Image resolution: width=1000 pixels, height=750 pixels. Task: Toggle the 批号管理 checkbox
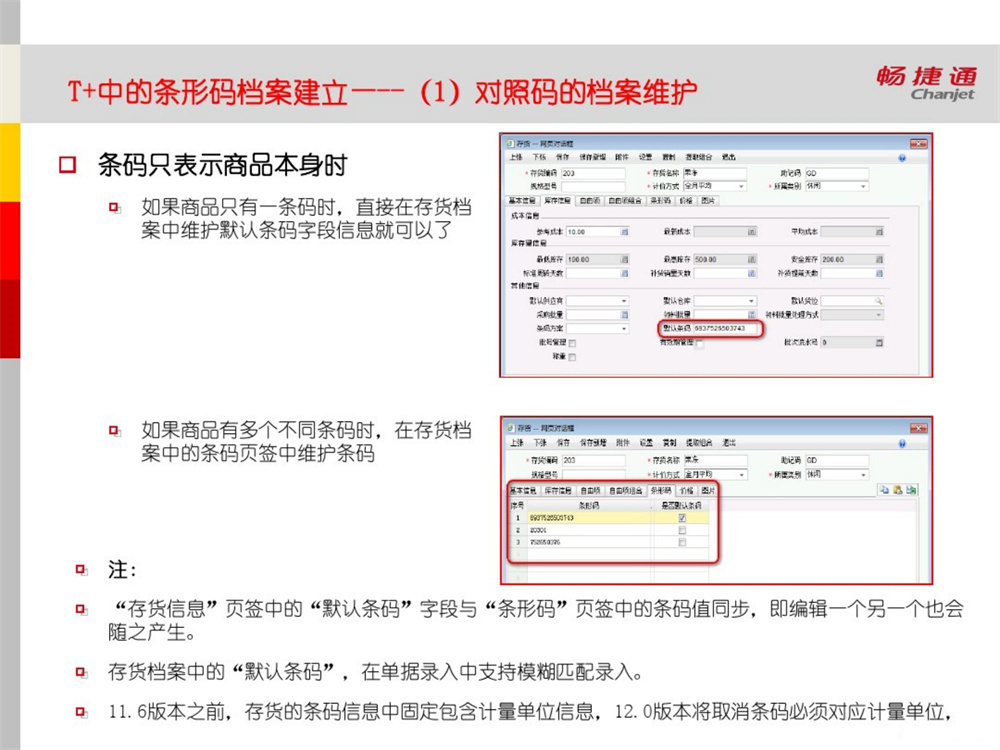coord(572,343)
